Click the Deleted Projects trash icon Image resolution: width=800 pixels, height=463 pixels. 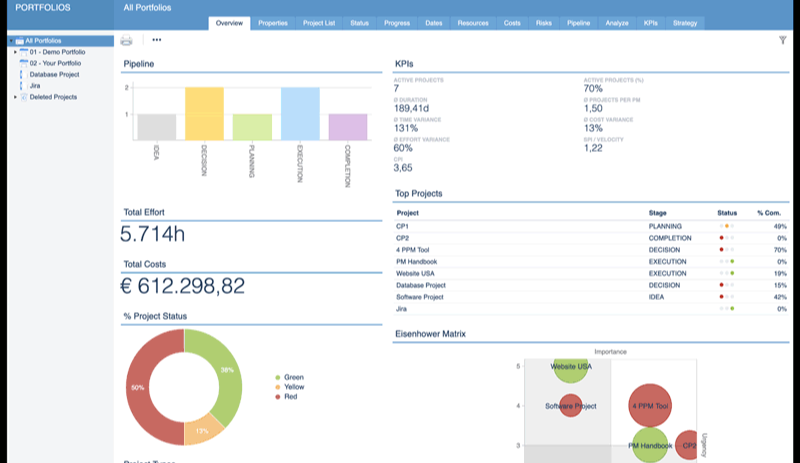tap(24, 97)
